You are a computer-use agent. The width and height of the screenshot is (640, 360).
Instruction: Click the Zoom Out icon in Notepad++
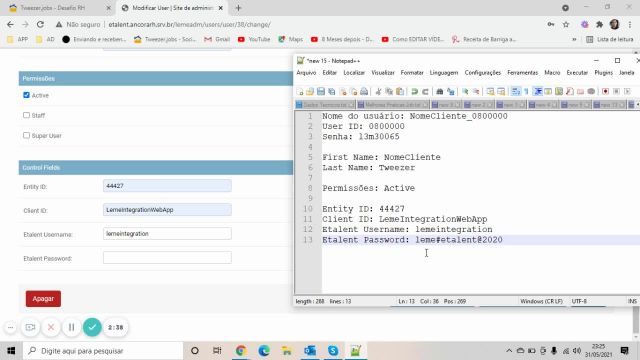pos(476,91)
